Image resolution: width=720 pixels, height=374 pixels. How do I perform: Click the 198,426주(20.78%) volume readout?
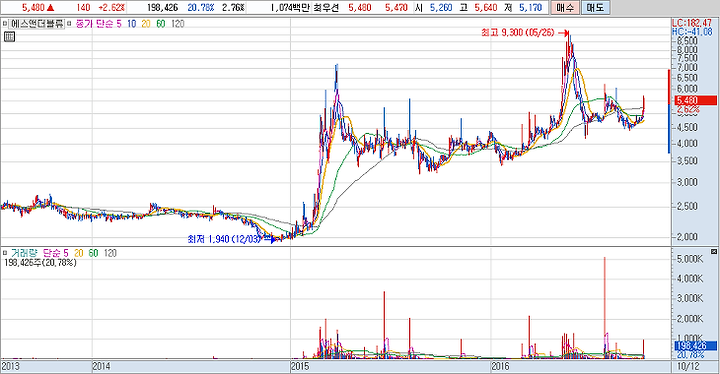click(x=40, y=263)
